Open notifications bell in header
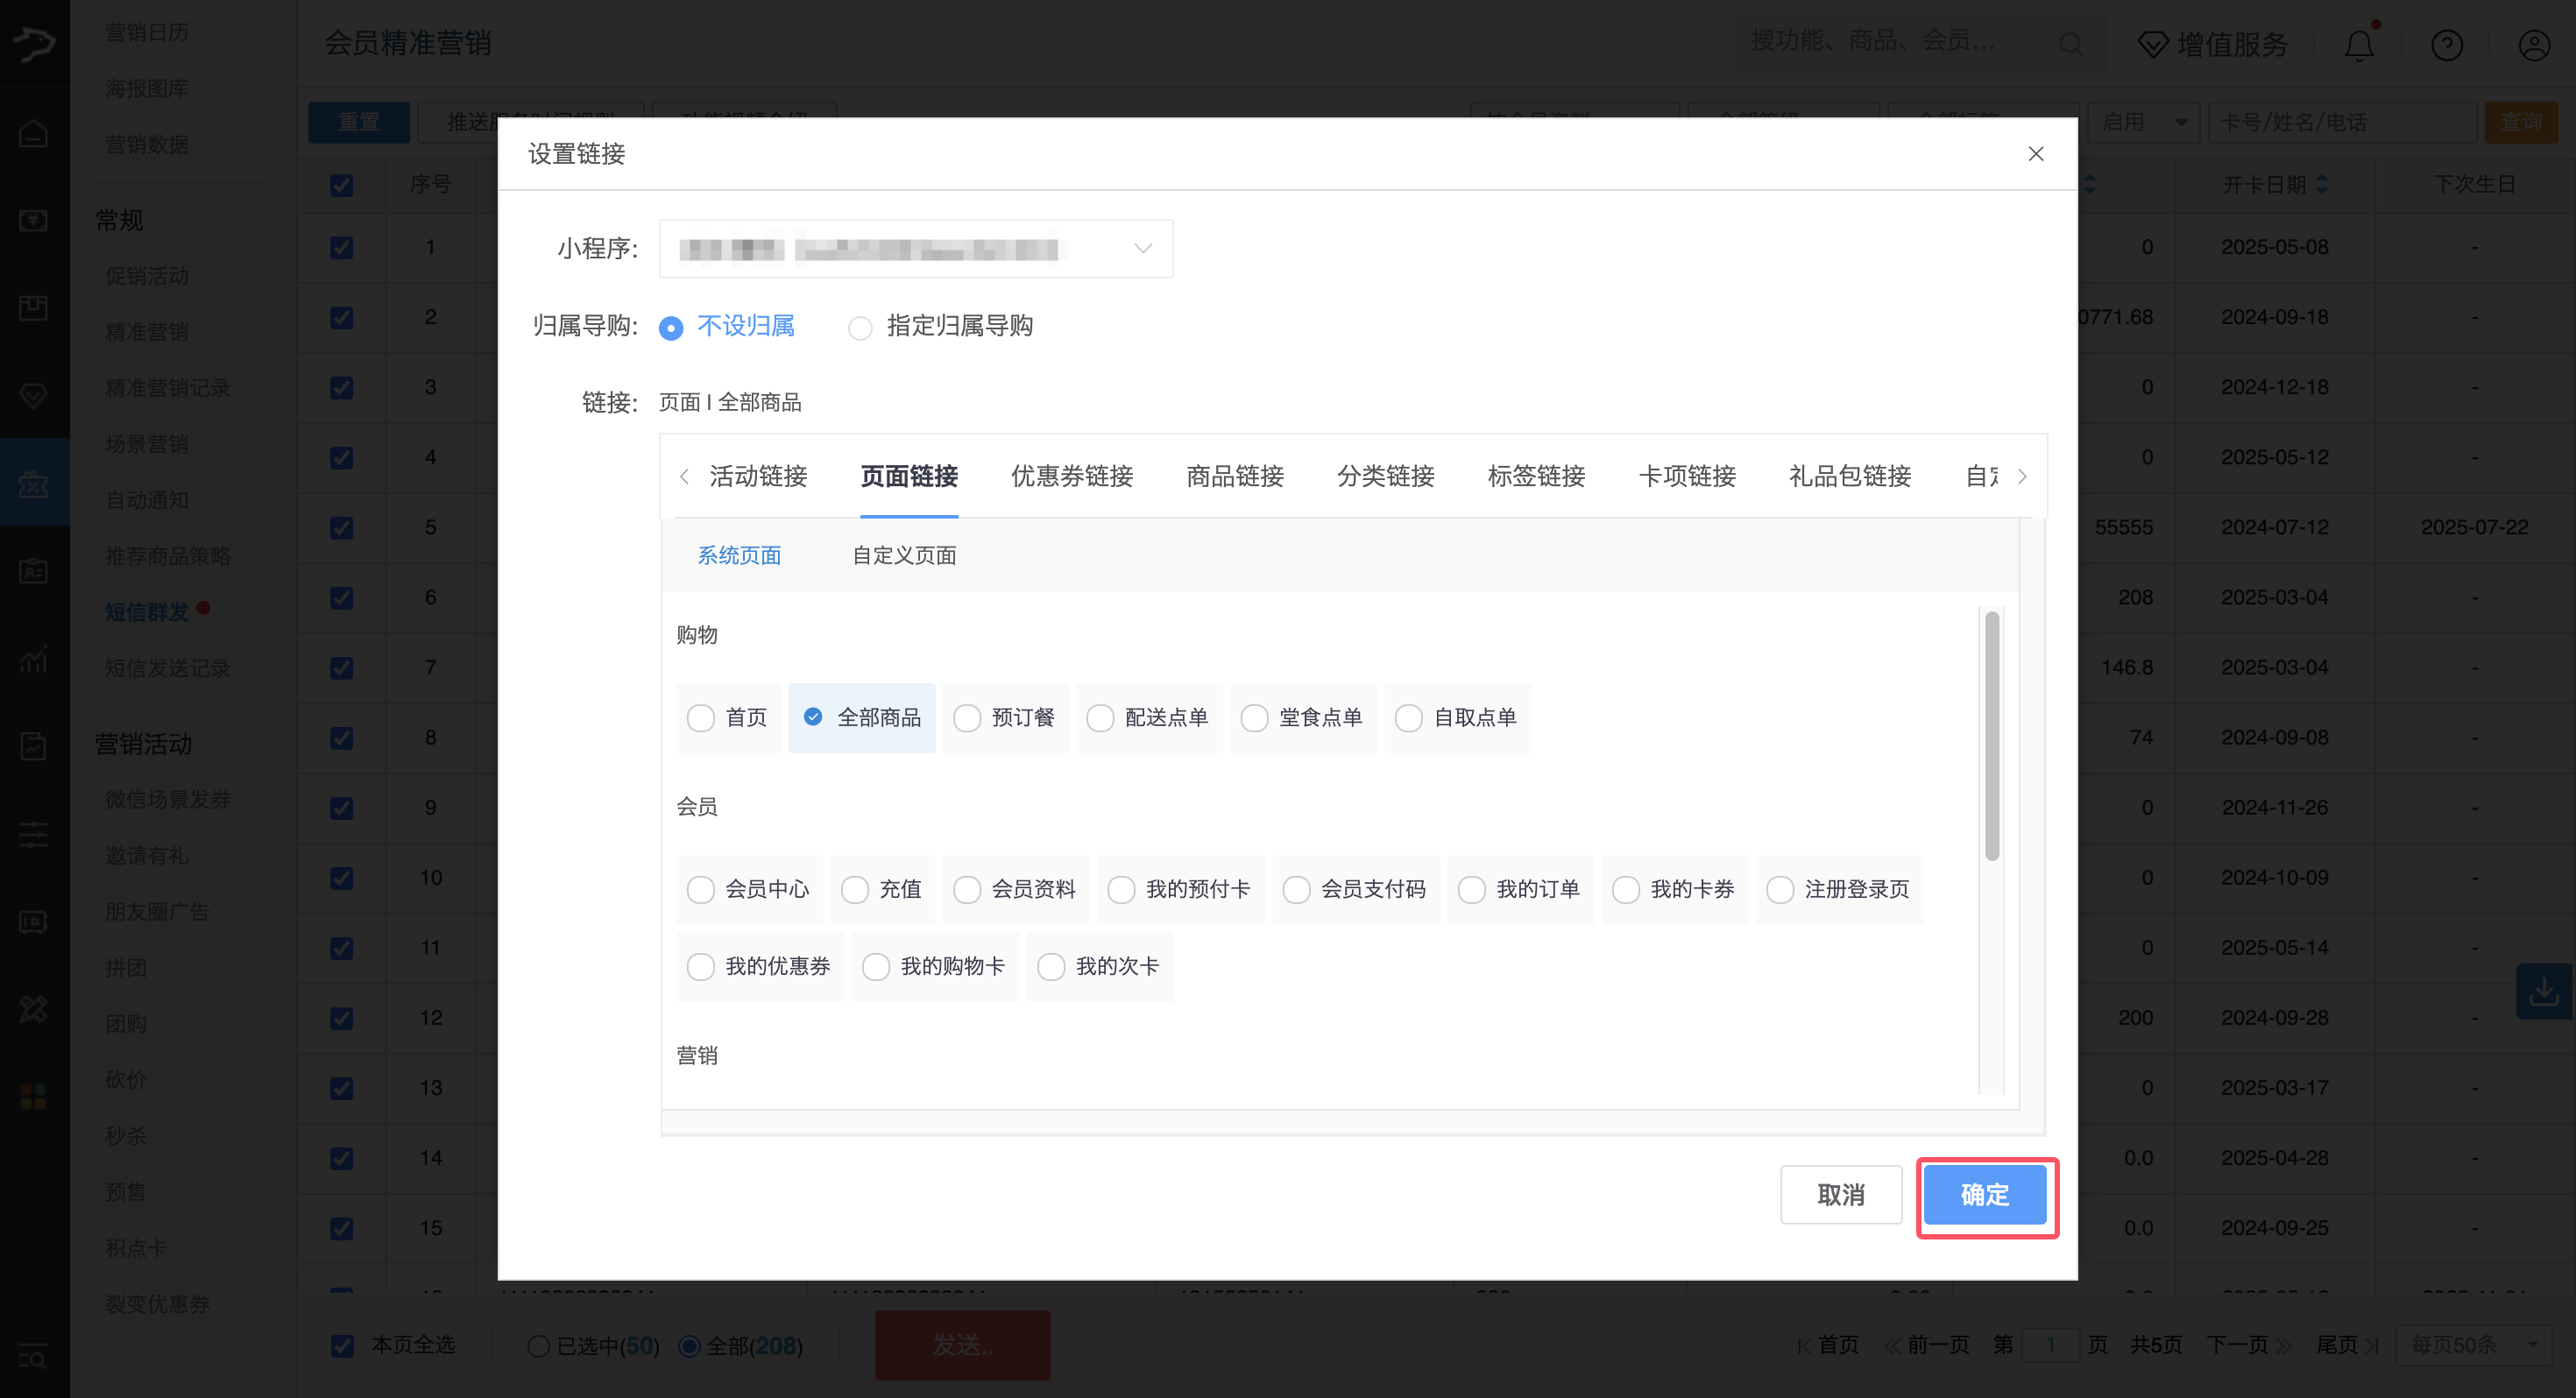The image size is (2576, 1398). click(2359, 45)
